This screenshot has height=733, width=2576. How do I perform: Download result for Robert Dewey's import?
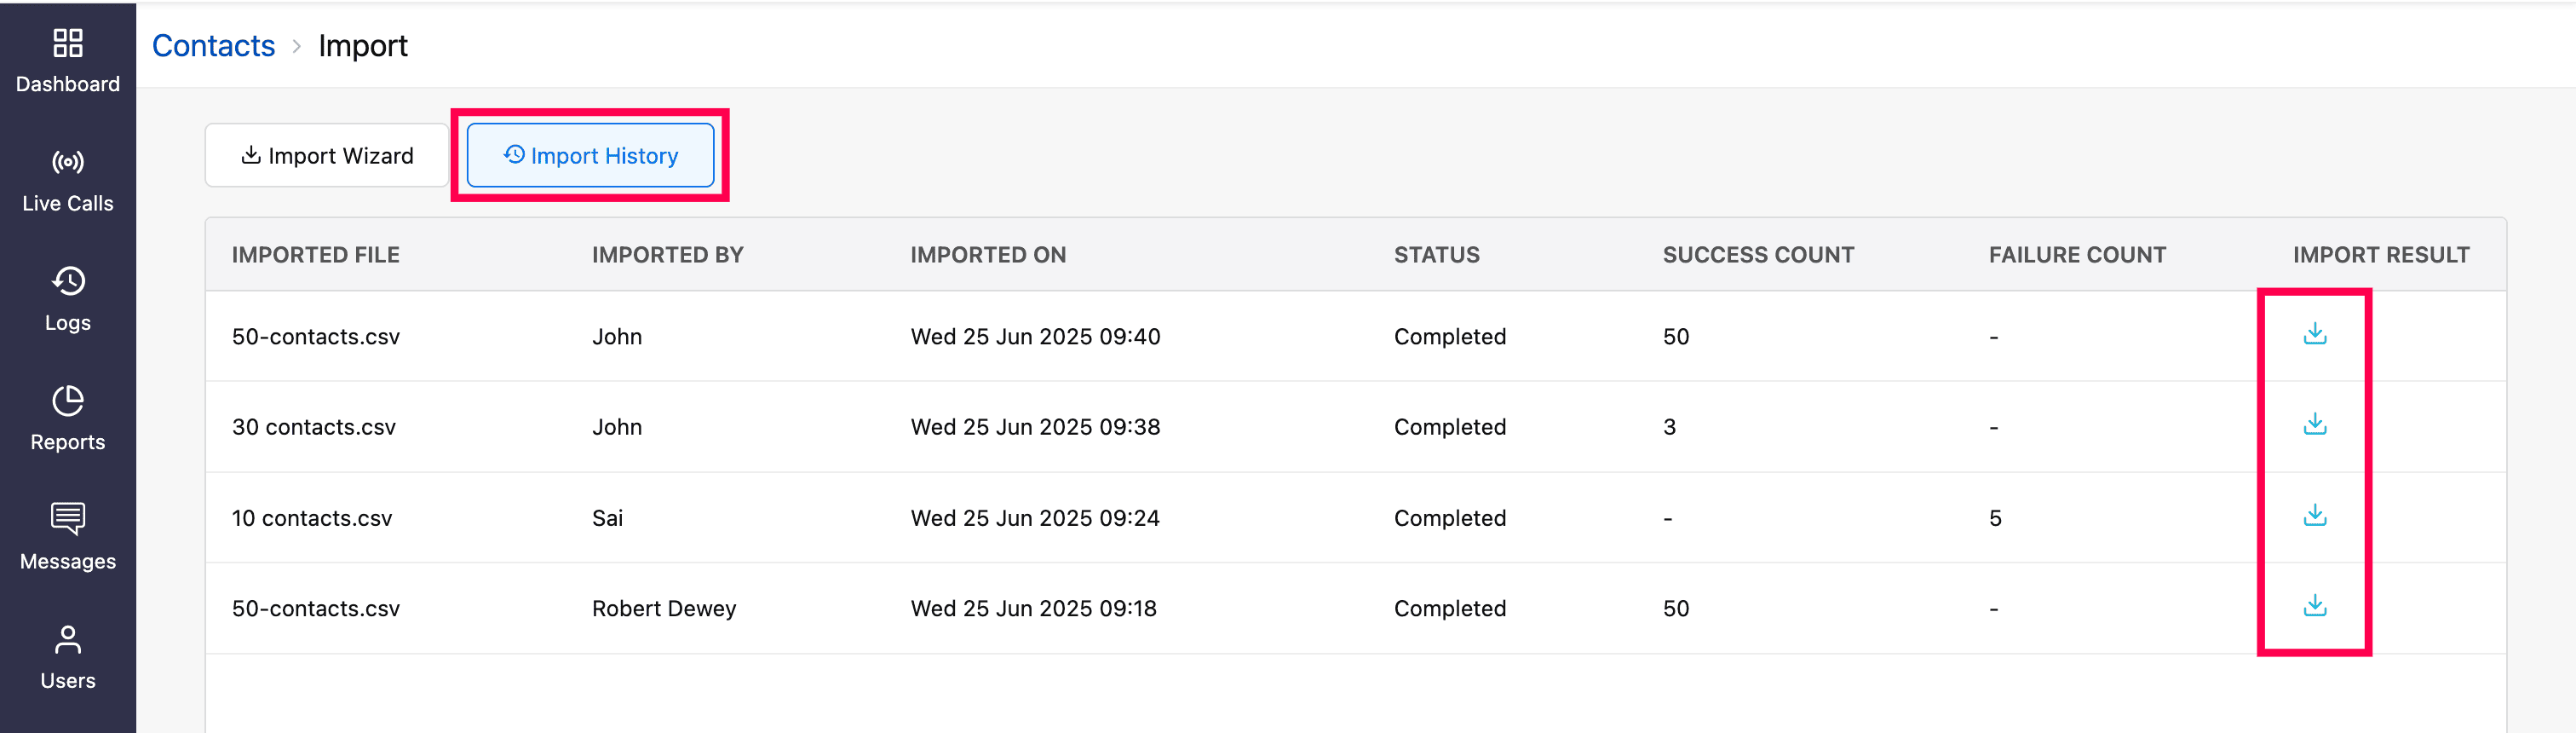(2314, 606)
